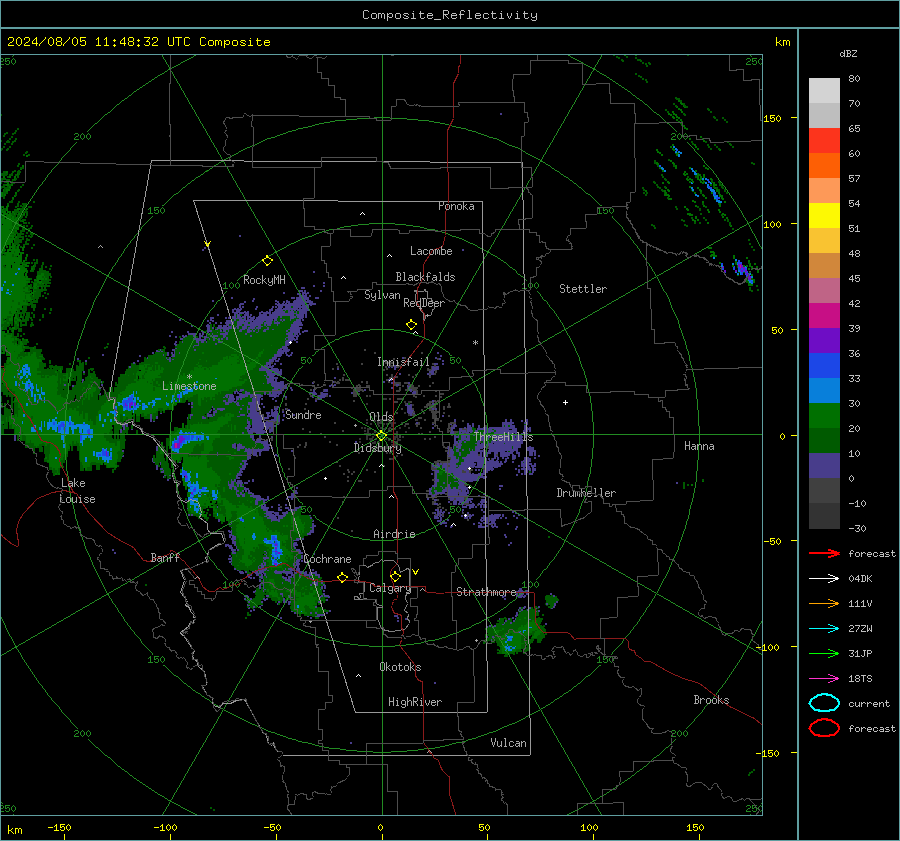Click the Hanna city label
The image size is (900, 841).
coord(699,446)
